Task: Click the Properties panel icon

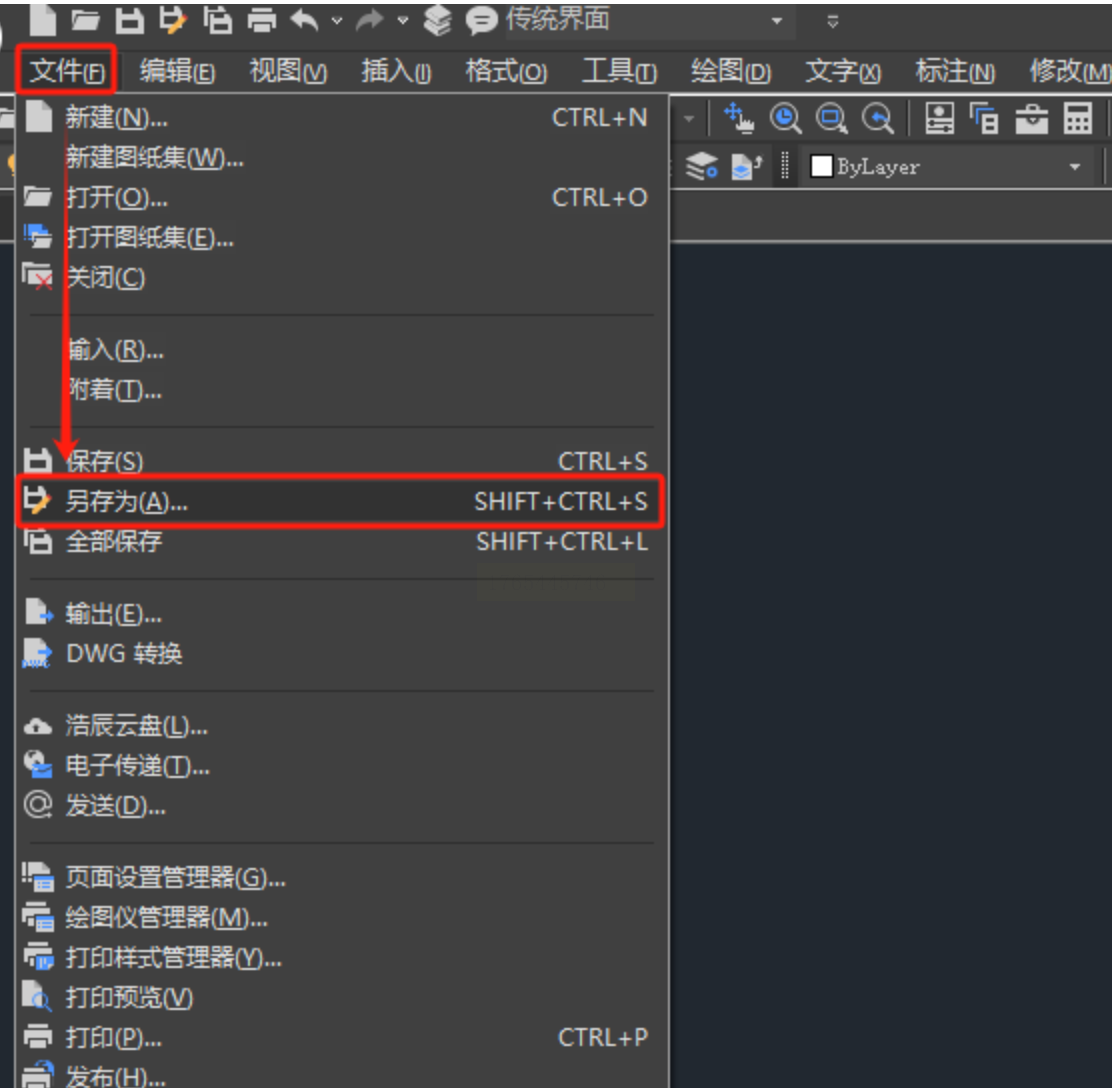Action: (x=940, y=118)
